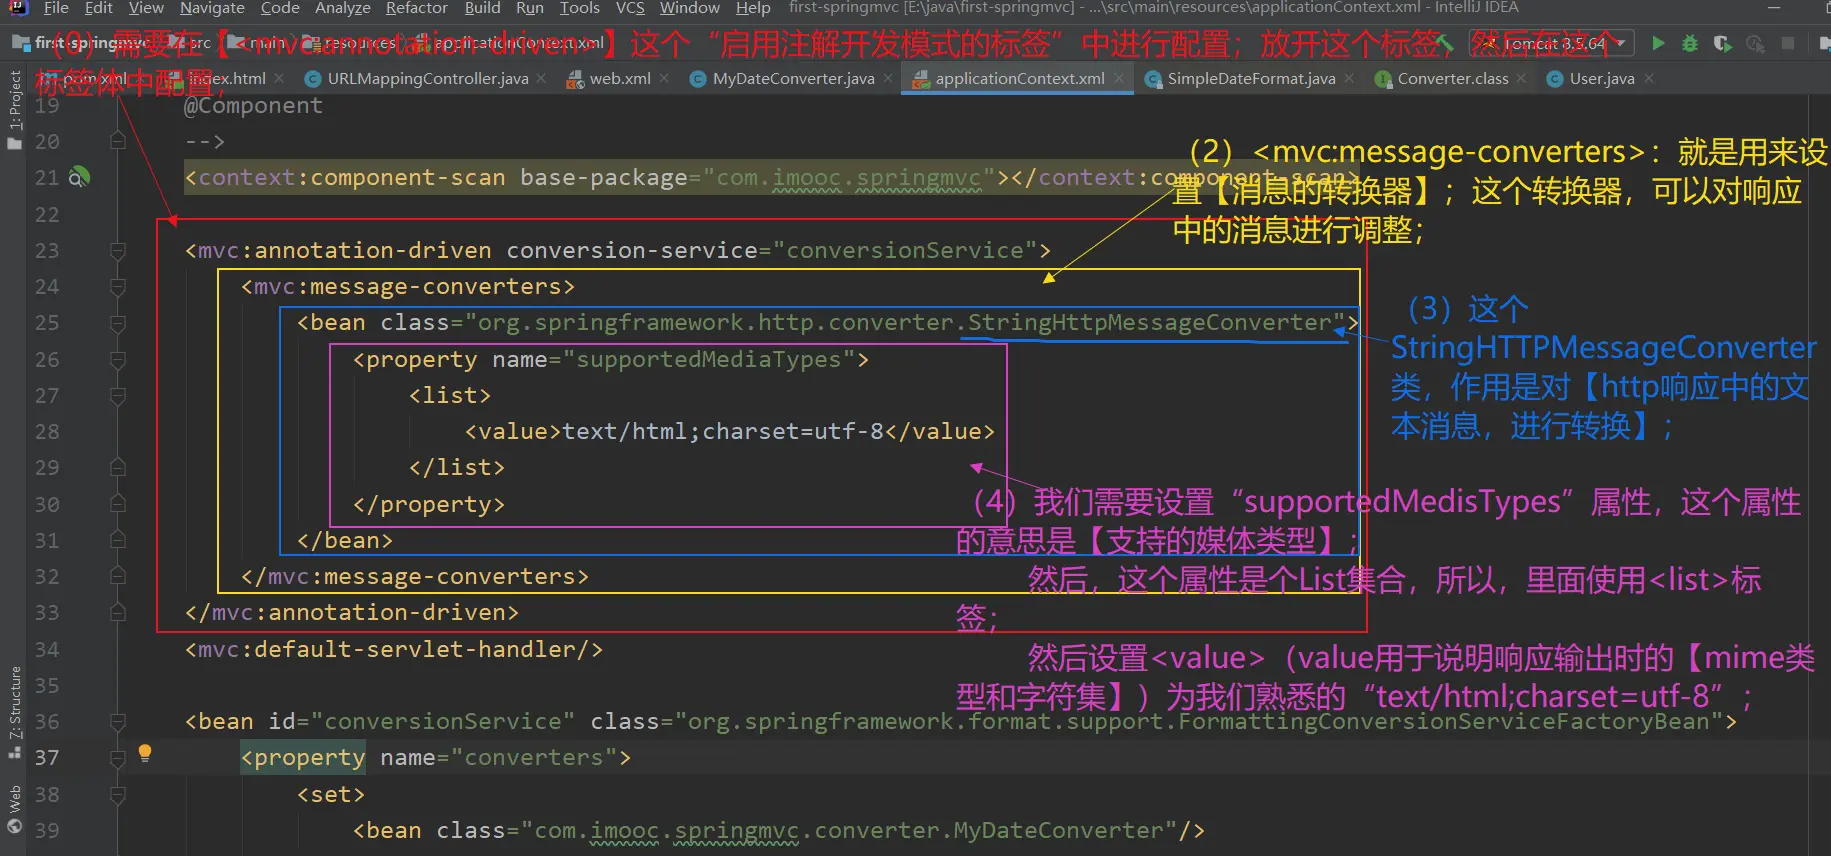Switch to the User.java tab

[x=1602, y=78]
